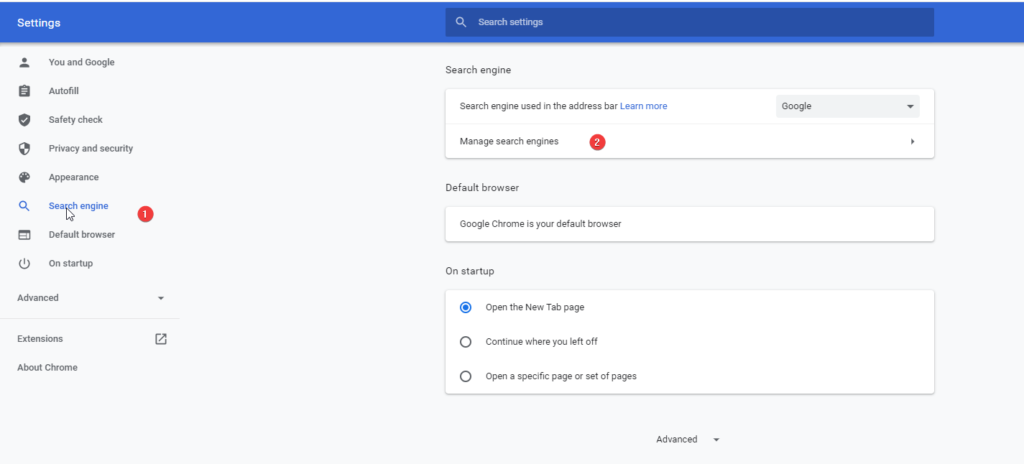The height and width of the screenshot is (464, 1024).
Task: Click the Default browser window icon
Action: pyautogui.click(x=24, y=235)
